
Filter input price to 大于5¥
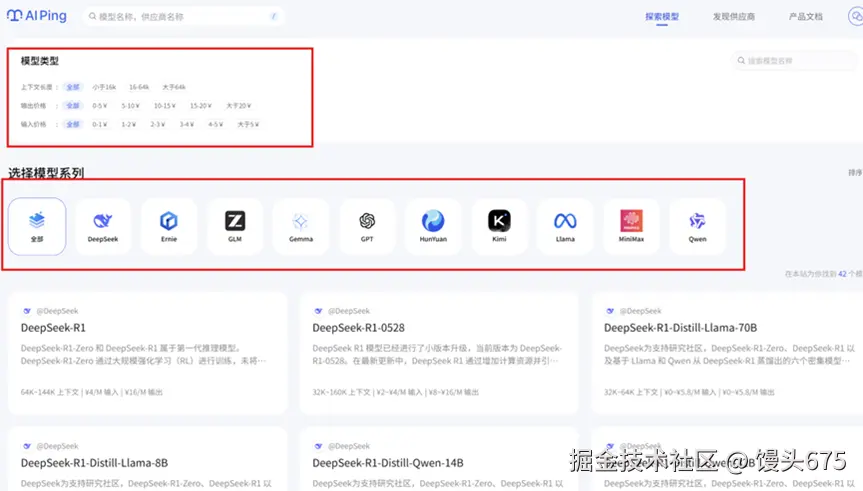coord(248,124)
